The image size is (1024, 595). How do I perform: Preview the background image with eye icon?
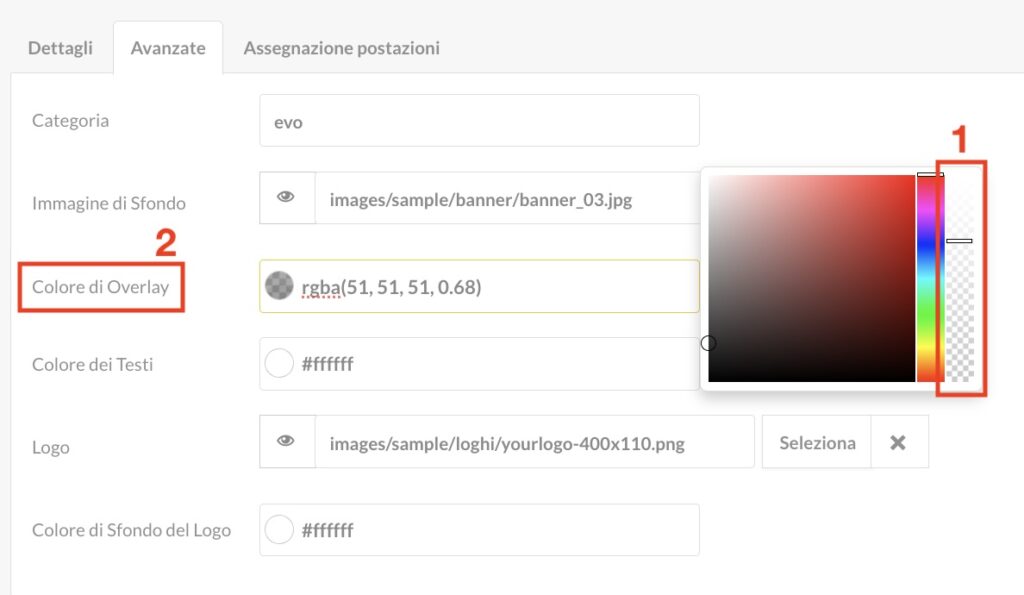tap(287, 198)
